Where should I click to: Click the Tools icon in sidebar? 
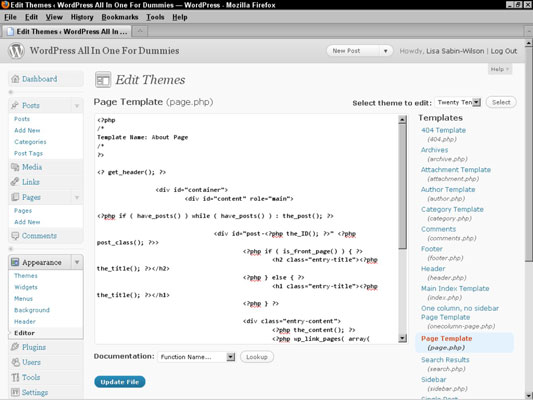(x=15, y=377)
